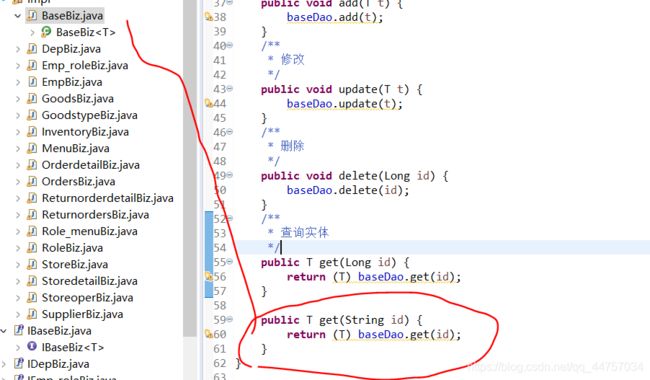Click the OrdersBiz.java file icon
The height and width of the screenshot is (380, 650).
[32, 181]
